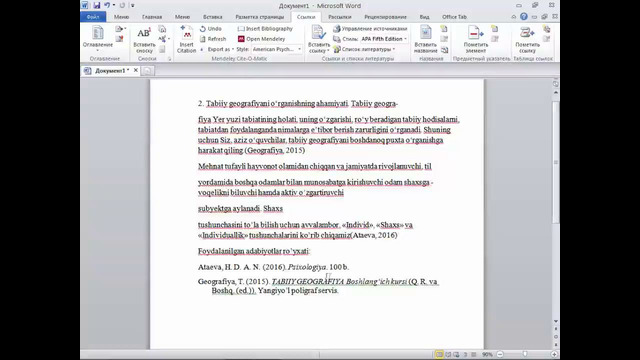Click Вставить сноску footnote button
The height and width of the screenshot is (360, 640).
(144, 40)
